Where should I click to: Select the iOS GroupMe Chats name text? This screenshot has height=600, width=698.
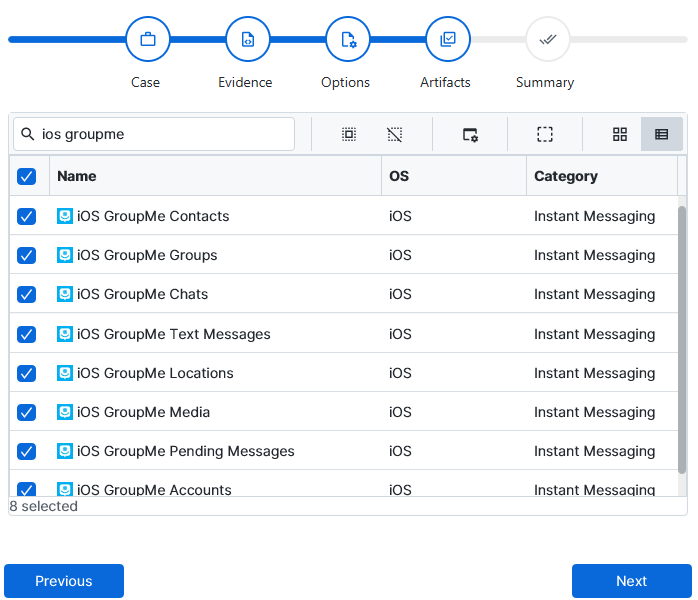(142, 294)
